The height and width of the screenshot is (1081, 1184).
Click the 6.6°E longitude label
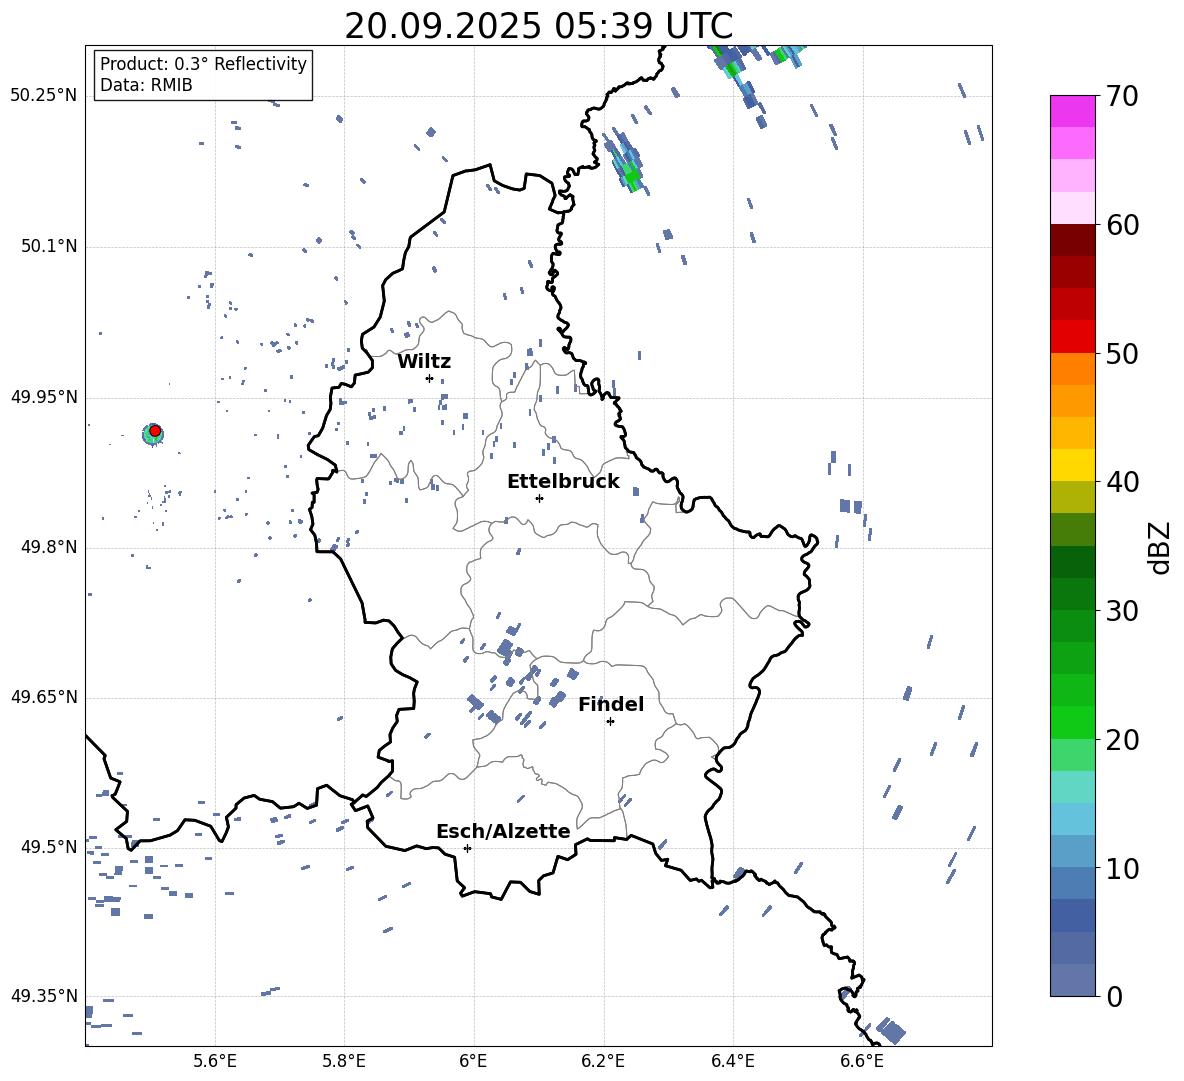pyautogui.click(x=862, y=1061)
